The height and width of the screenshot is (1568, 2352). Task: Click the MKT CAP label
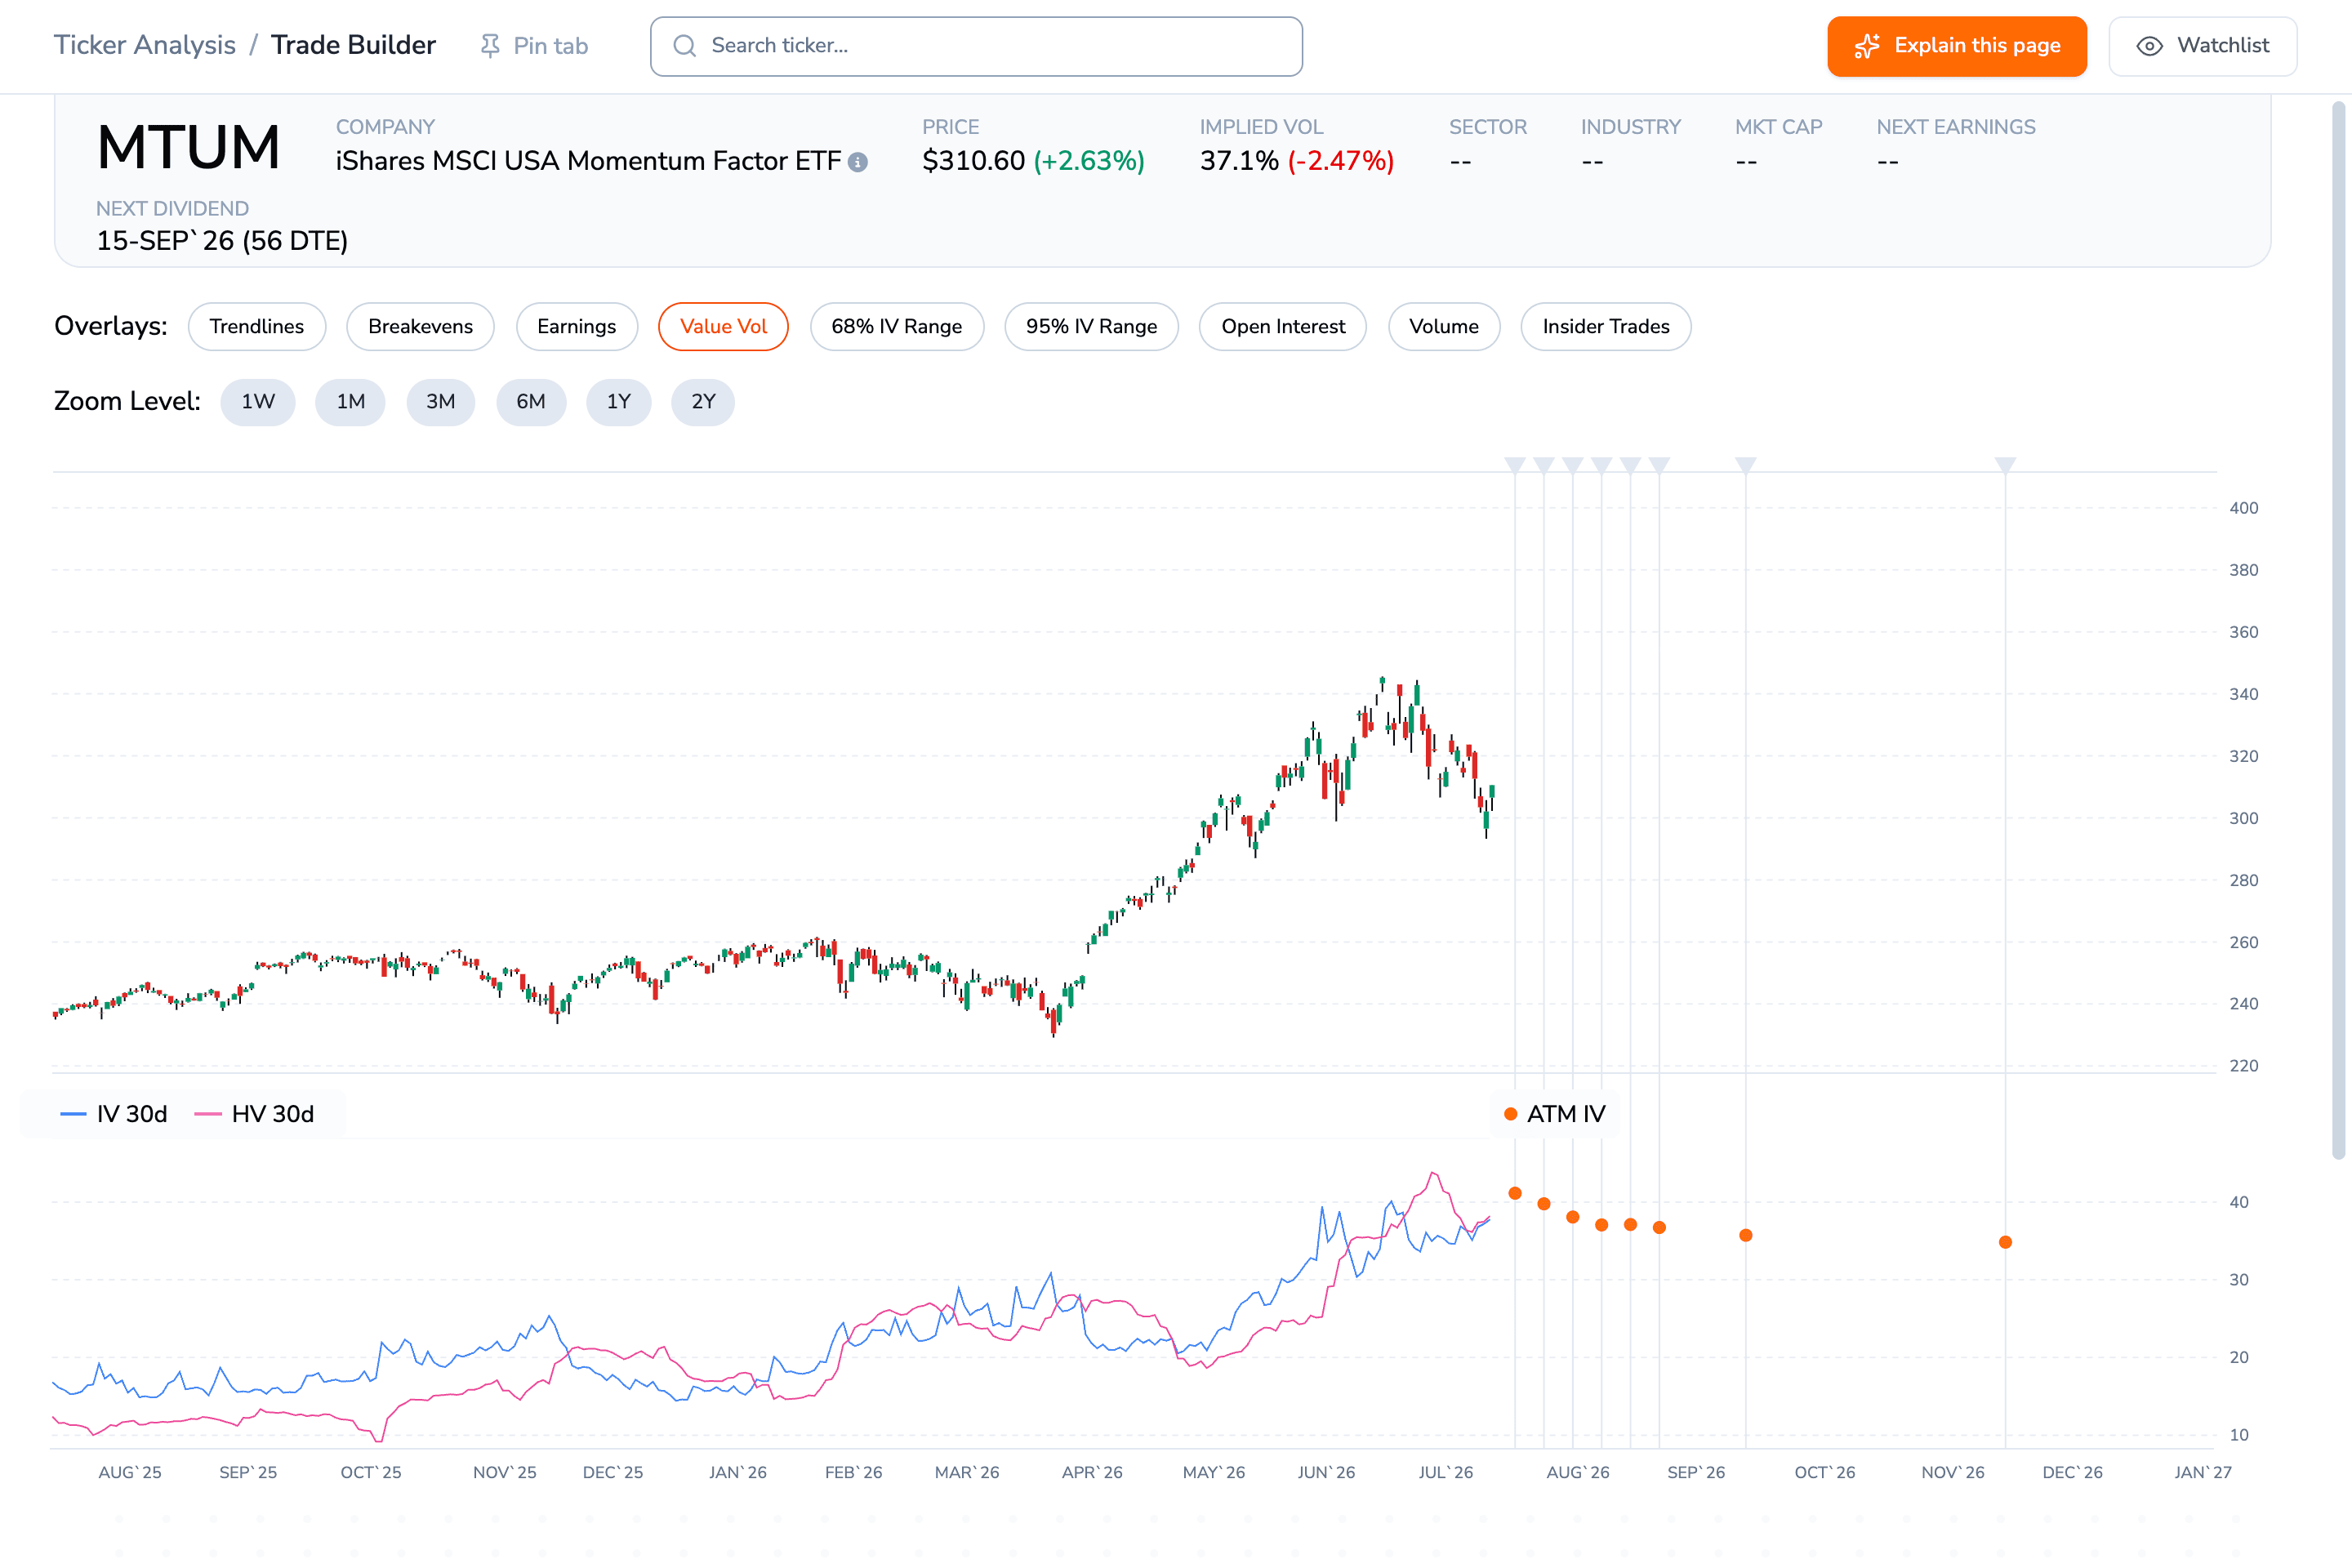coord(1779,127)
